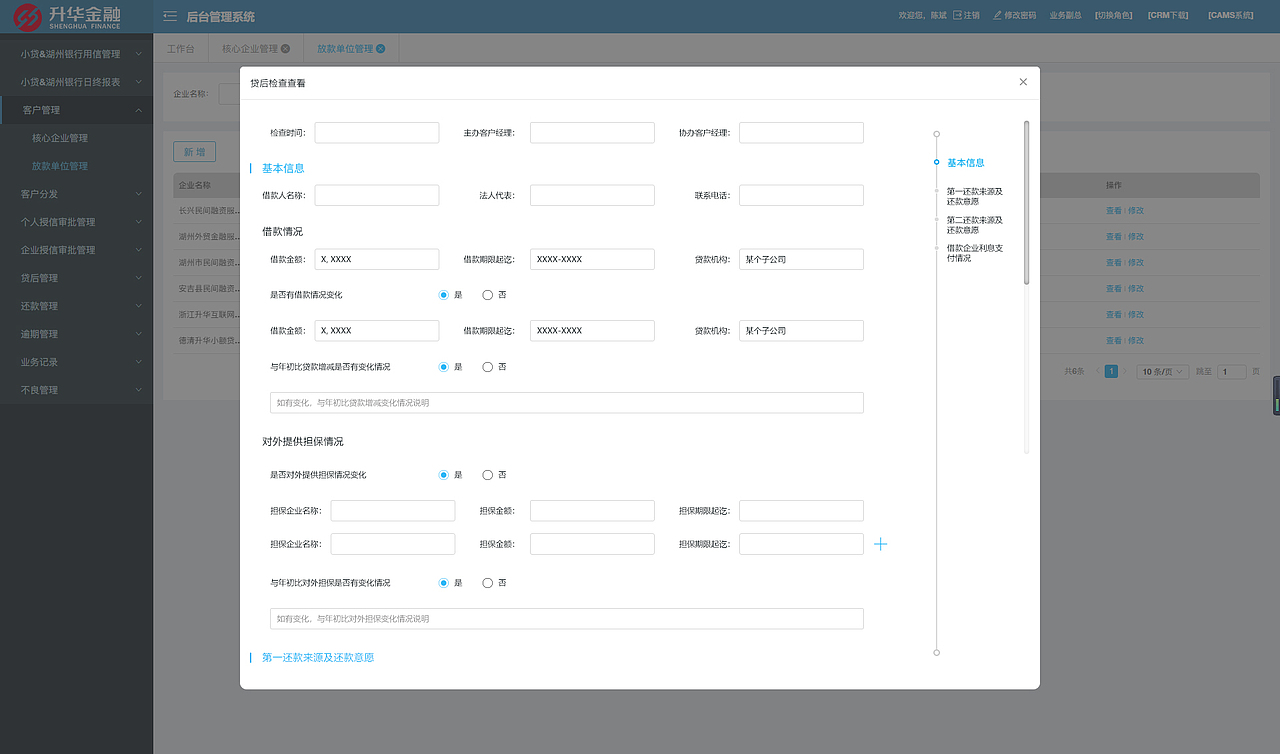Click the 新增 button

click(194, 152)
